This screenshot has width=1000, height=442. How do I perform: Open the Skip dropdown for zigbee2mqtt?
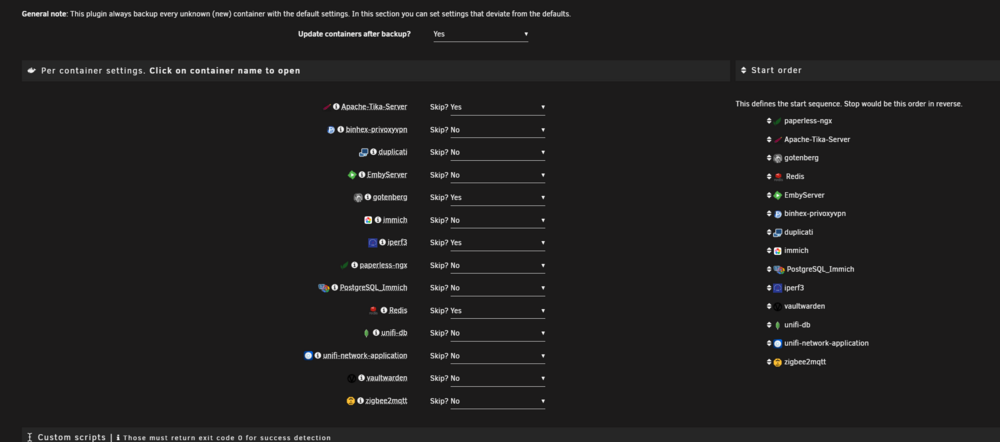[497, 401]
